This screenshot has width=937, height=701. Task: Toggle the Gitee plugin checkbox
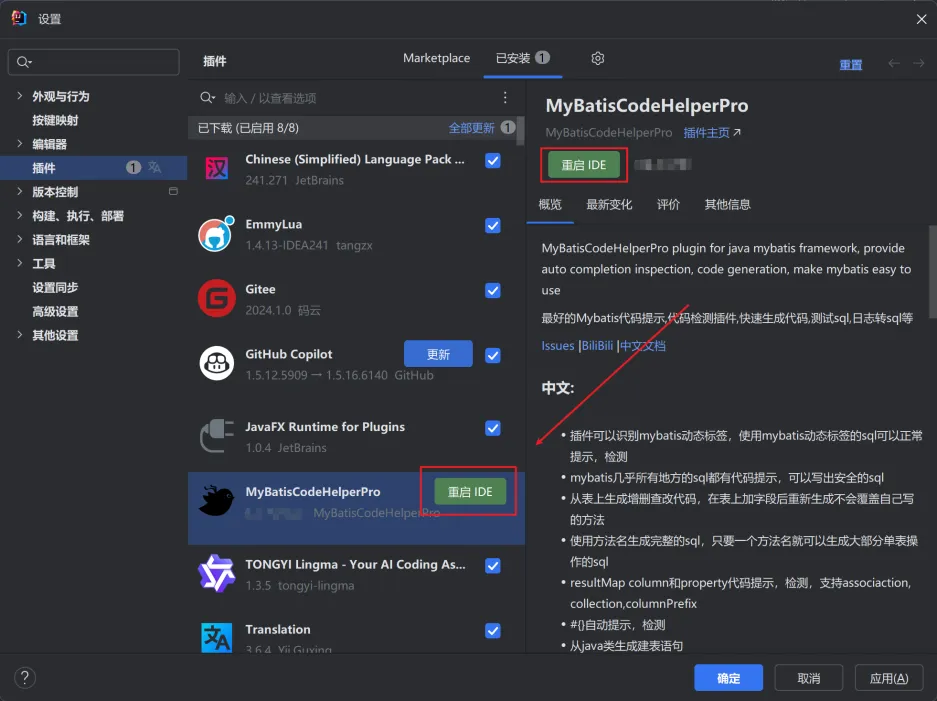[493, 290]
